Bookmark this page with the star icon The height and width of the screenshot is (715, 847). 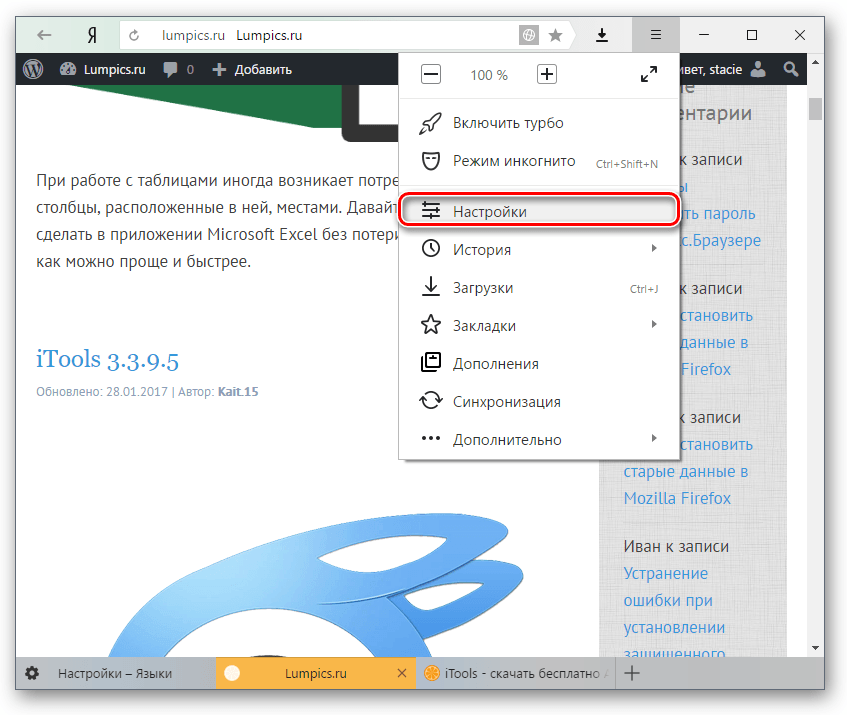[x=555, y=35]
